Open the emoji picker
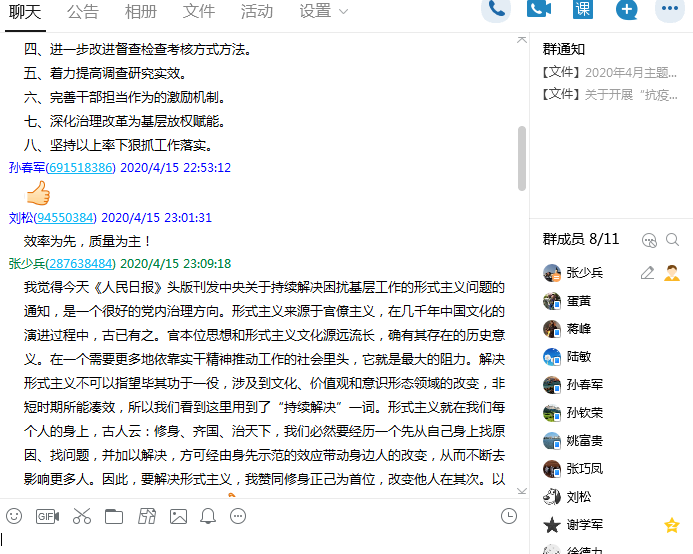Image resolution: width=693 pixels, height=554 pixels. click(14, 516)
